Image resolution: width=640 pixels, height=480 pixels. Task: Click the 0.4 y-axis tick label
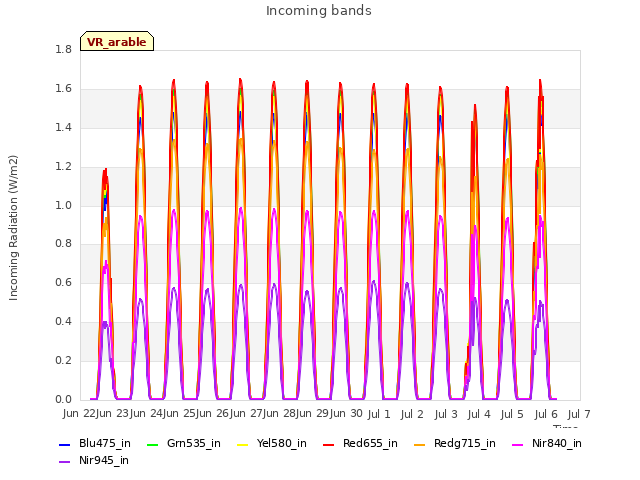(63, 322)
